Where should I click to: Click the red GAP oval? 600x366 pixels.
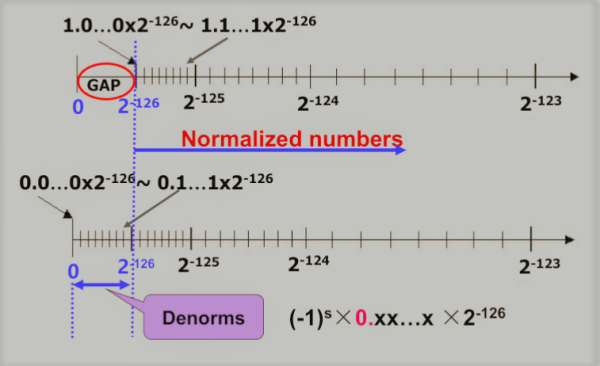pyautogui.click(x=106, y=82)
